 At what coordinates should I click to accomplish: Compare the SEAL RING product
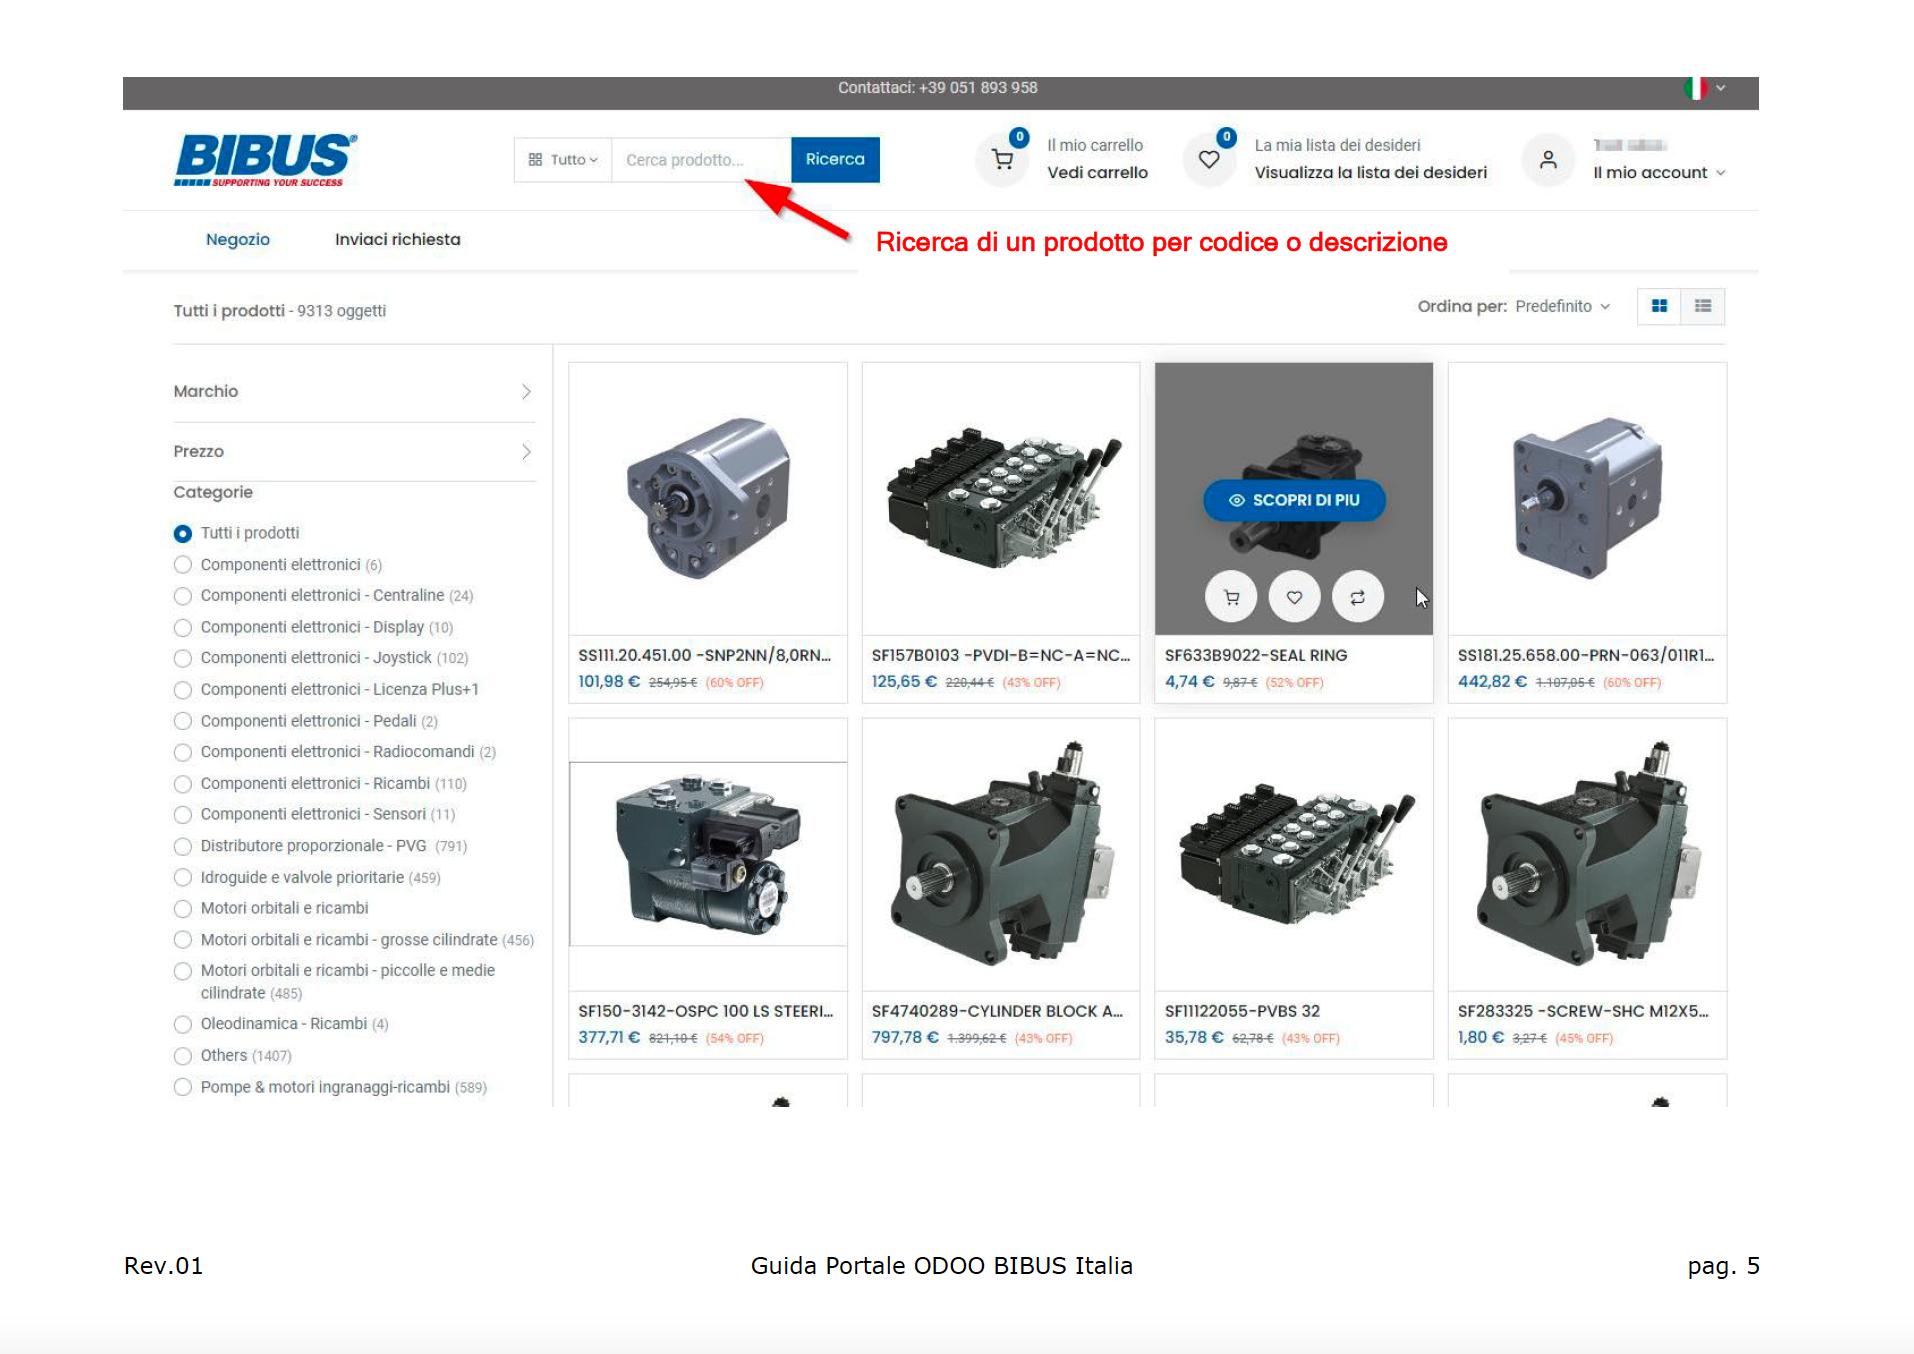point(1357,597)
